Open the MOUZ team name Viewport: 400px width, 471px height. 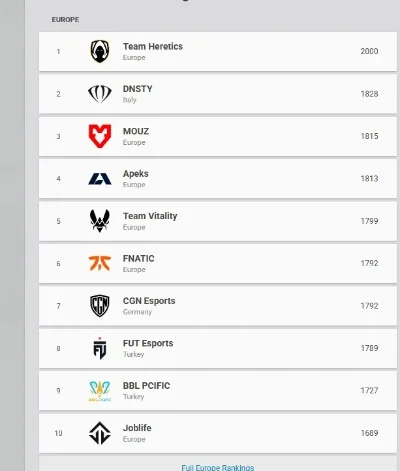pyautogui.click(x=136, y=131)
